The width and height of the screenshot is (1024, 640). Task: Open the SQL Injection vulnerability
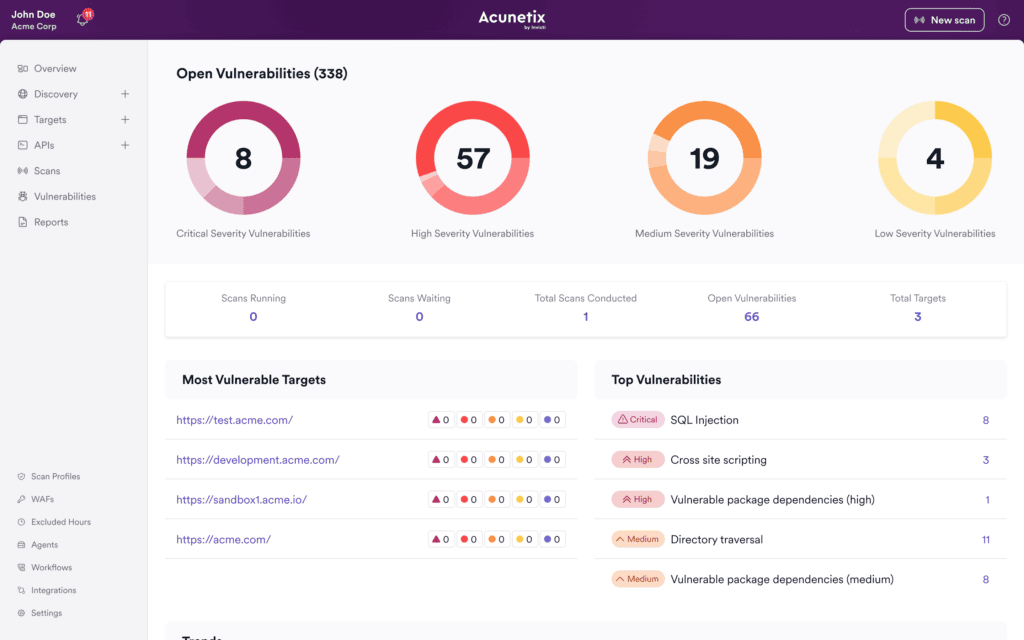(705, 420)
